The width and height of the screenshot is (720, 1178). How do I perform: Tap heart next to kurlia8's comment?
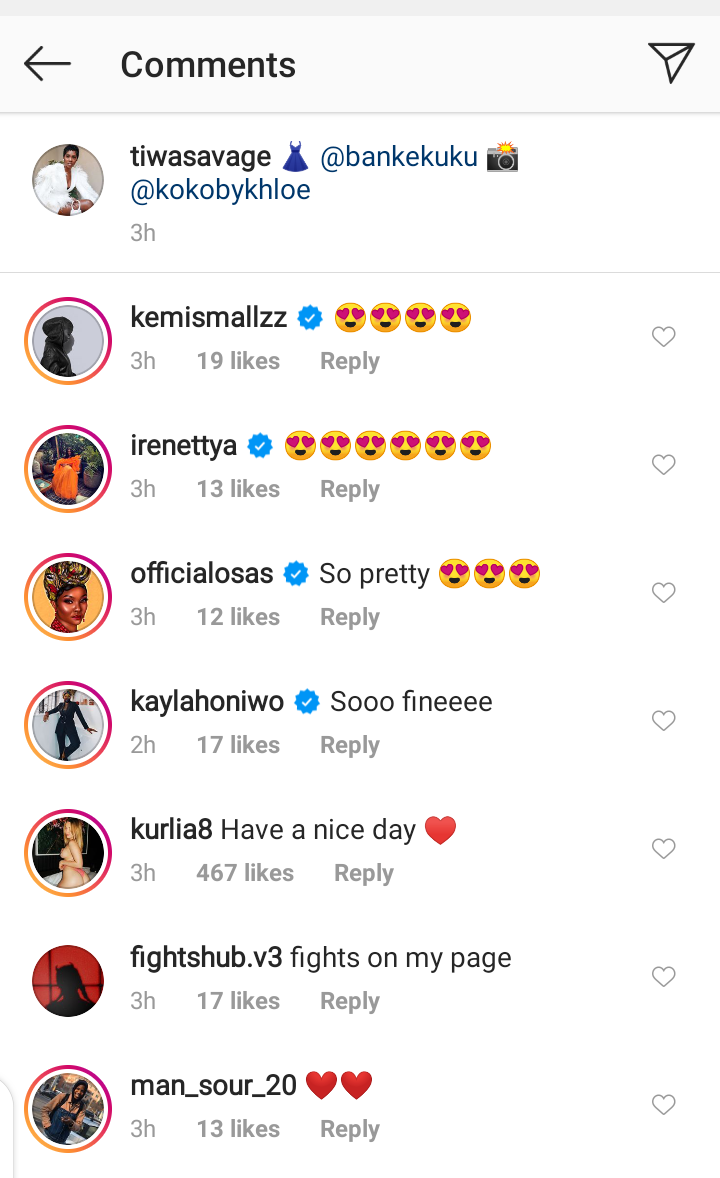coord(664,849)
